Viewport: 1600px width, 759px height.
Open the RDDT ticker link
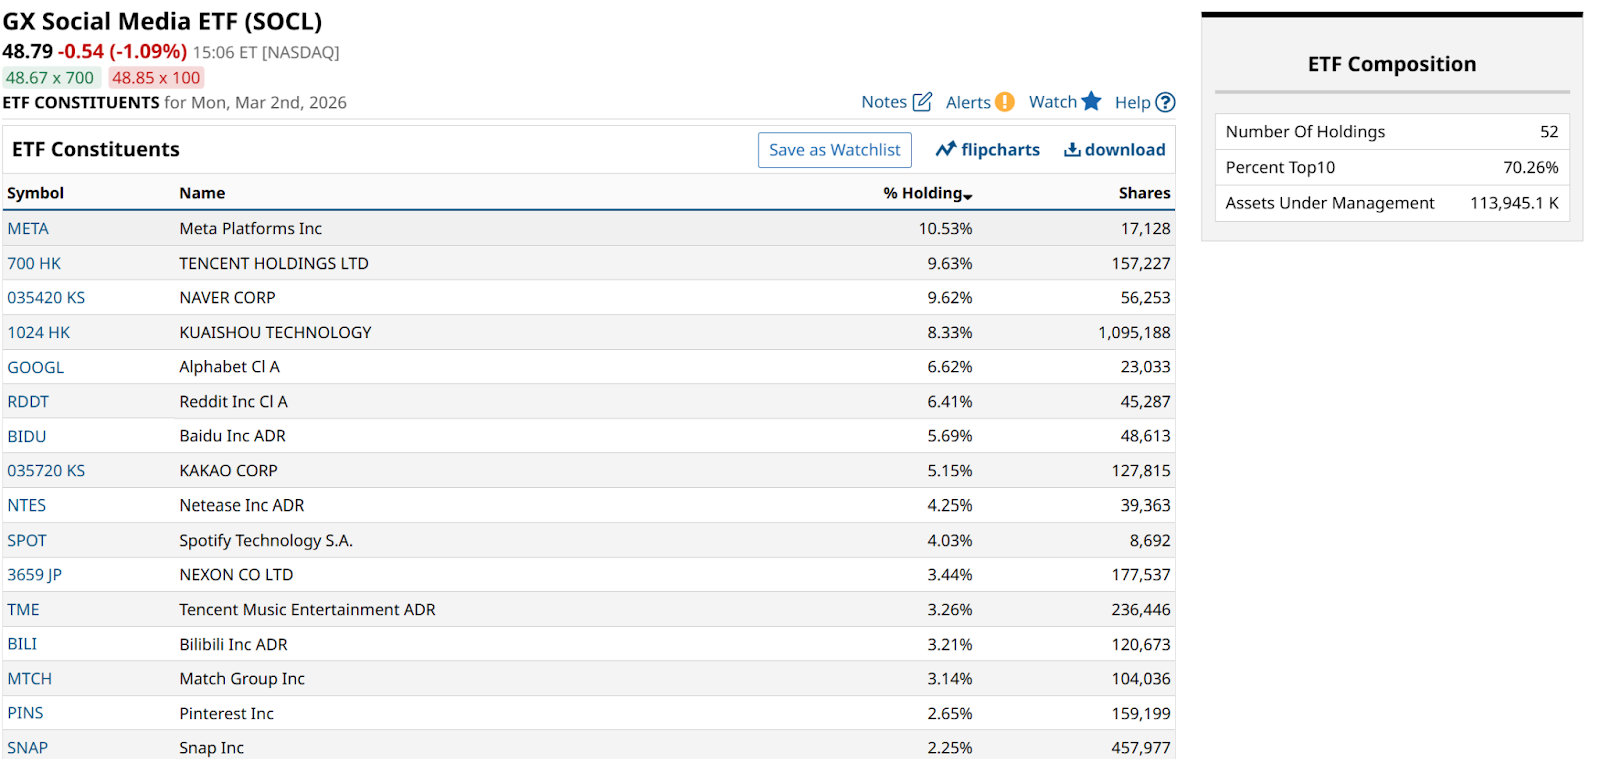[x=28, y=402]
